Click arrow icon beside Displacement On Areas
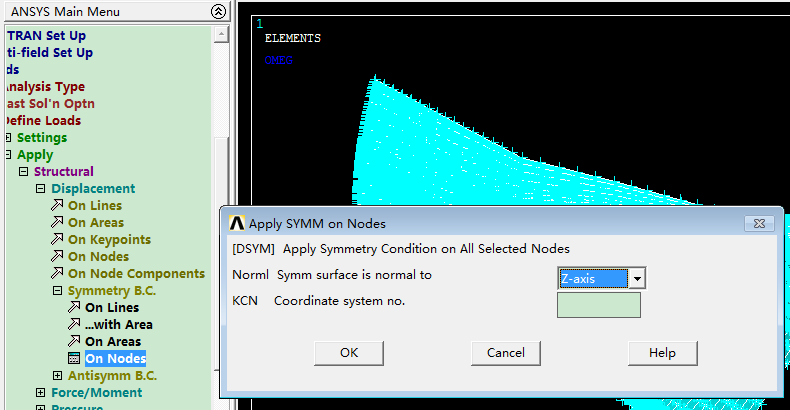 coord(57,222)
